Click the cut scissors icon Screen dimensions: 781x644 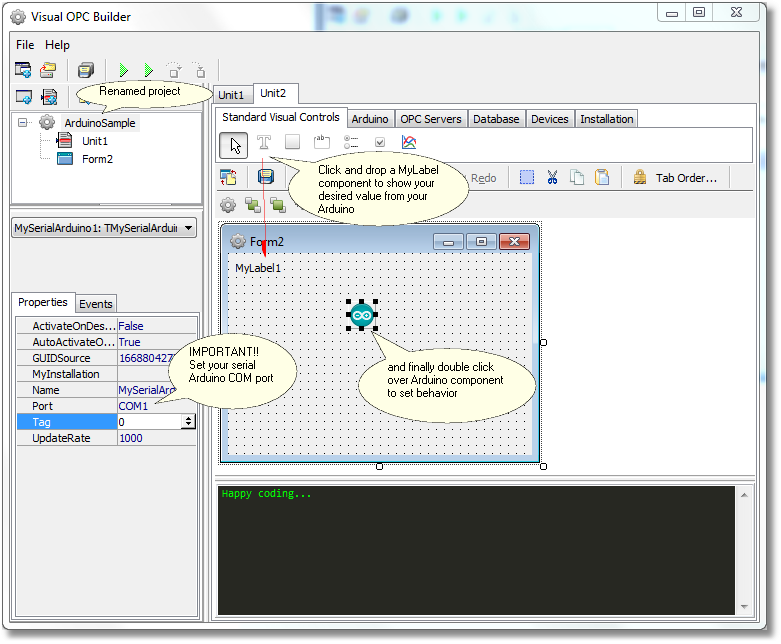coord(552,177)
